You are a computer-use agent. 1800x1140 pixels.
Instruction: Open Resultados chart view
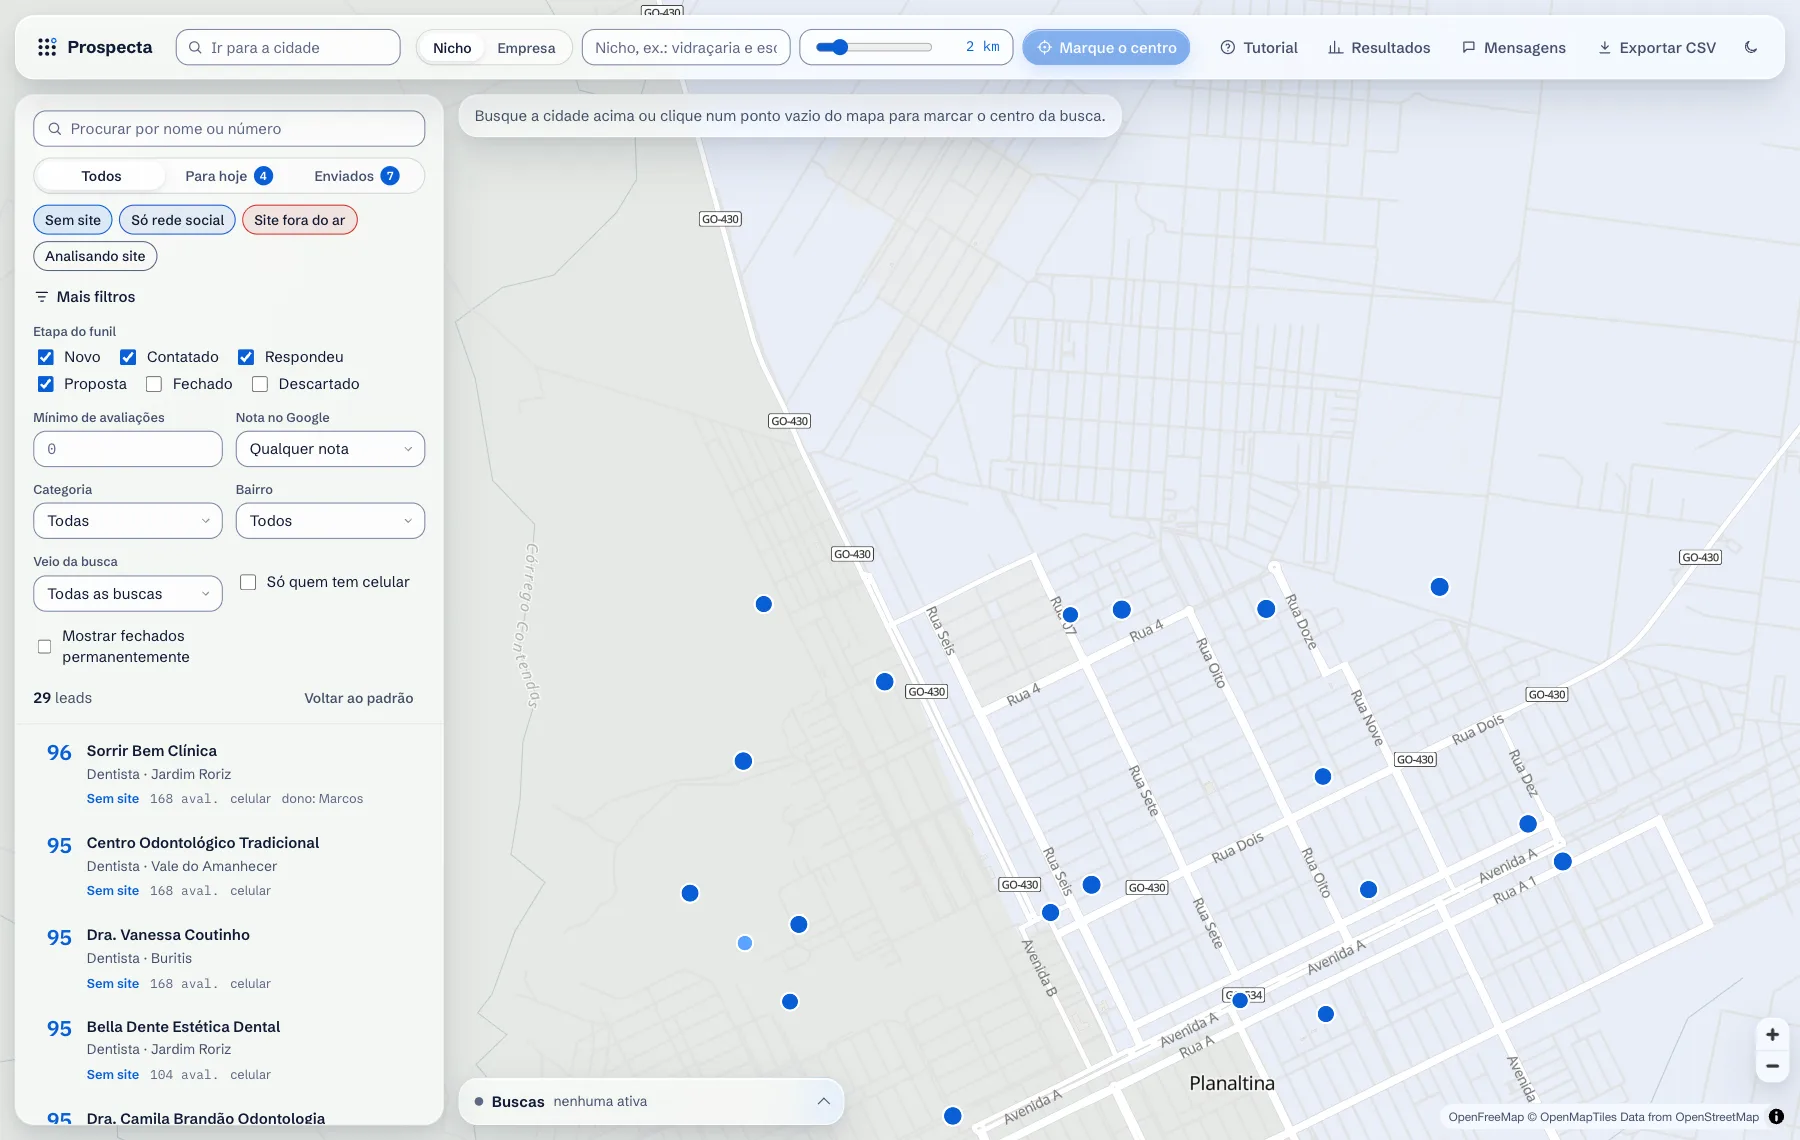point(1379,47)
